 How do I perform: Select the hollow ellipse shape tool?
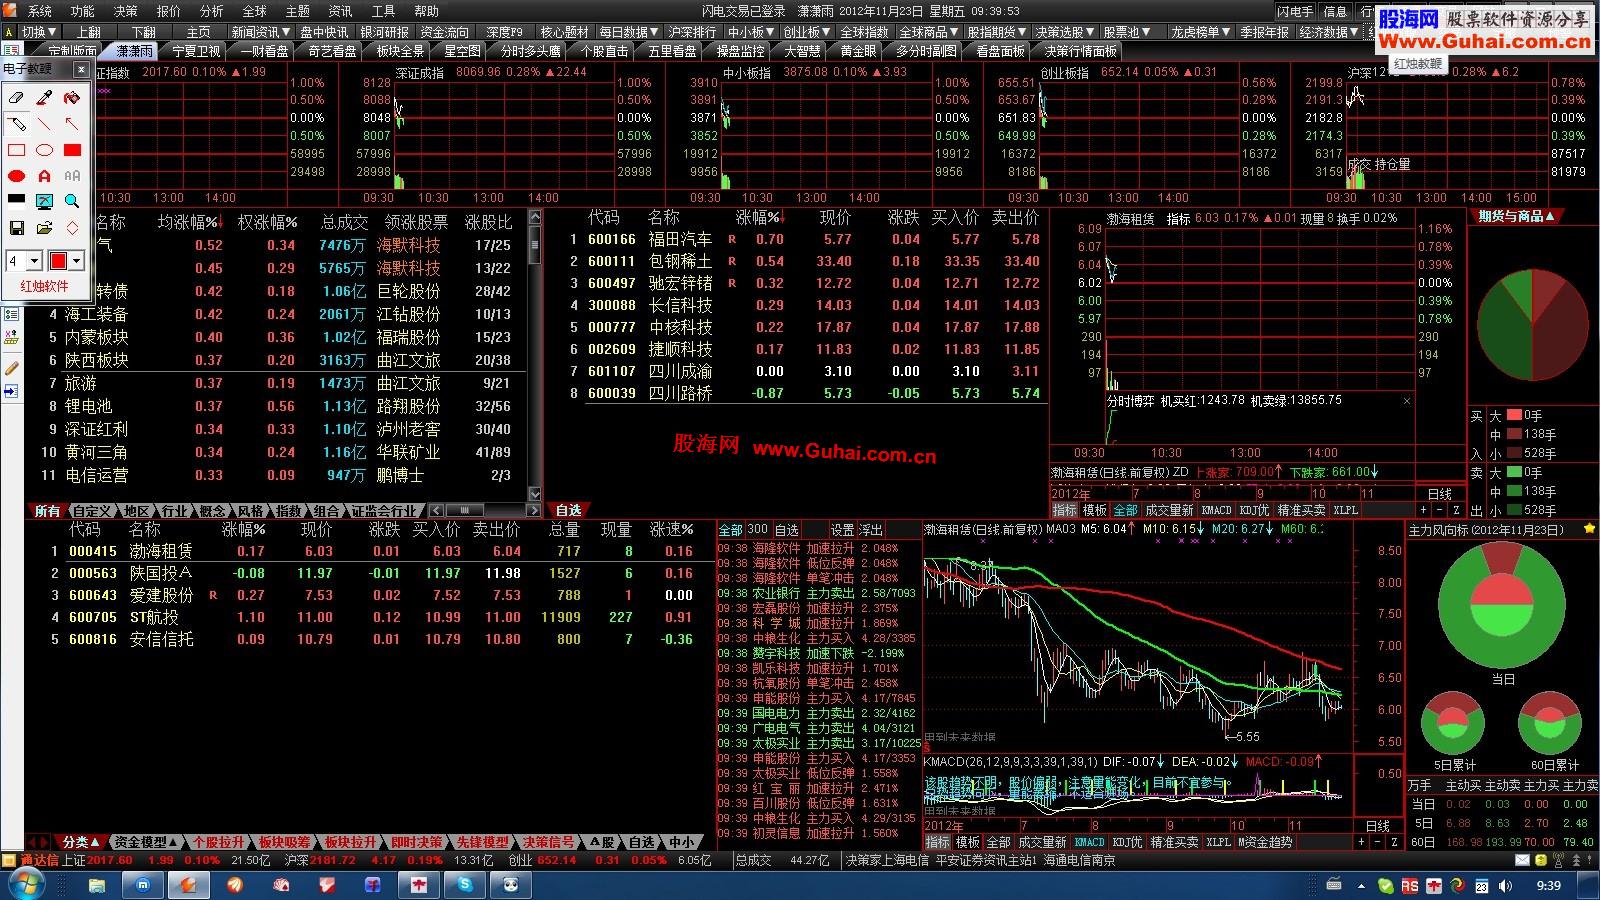point(44,150)
